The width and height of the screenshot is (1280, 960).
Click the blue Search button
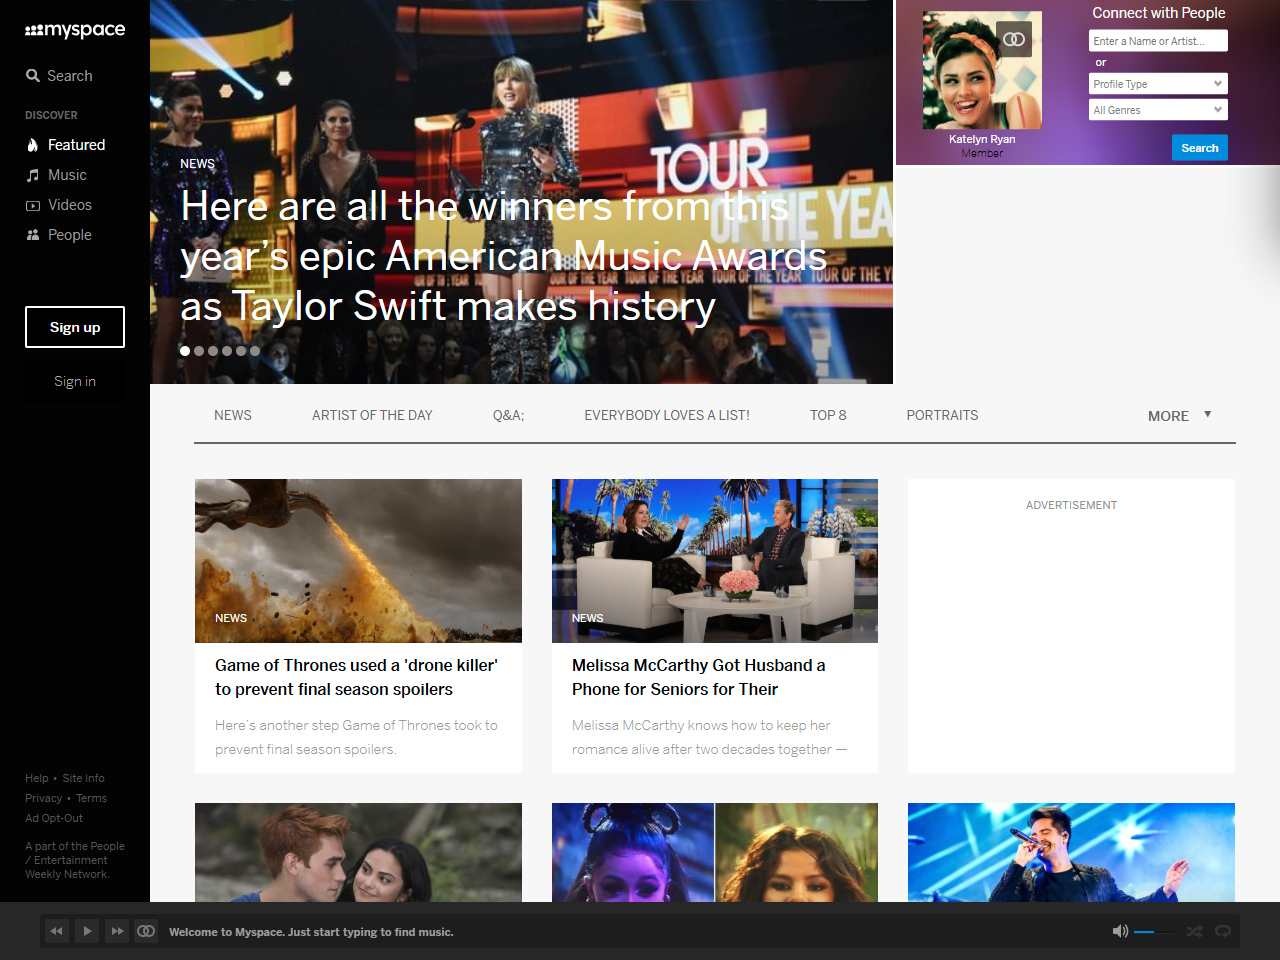point(1200,148)
